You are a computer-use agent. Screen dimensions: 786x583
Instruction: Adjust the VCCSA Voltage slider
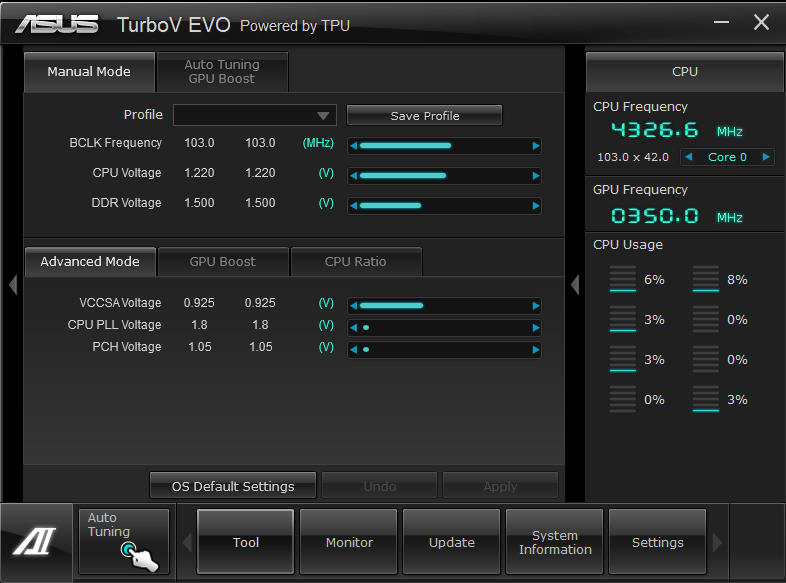445,306
